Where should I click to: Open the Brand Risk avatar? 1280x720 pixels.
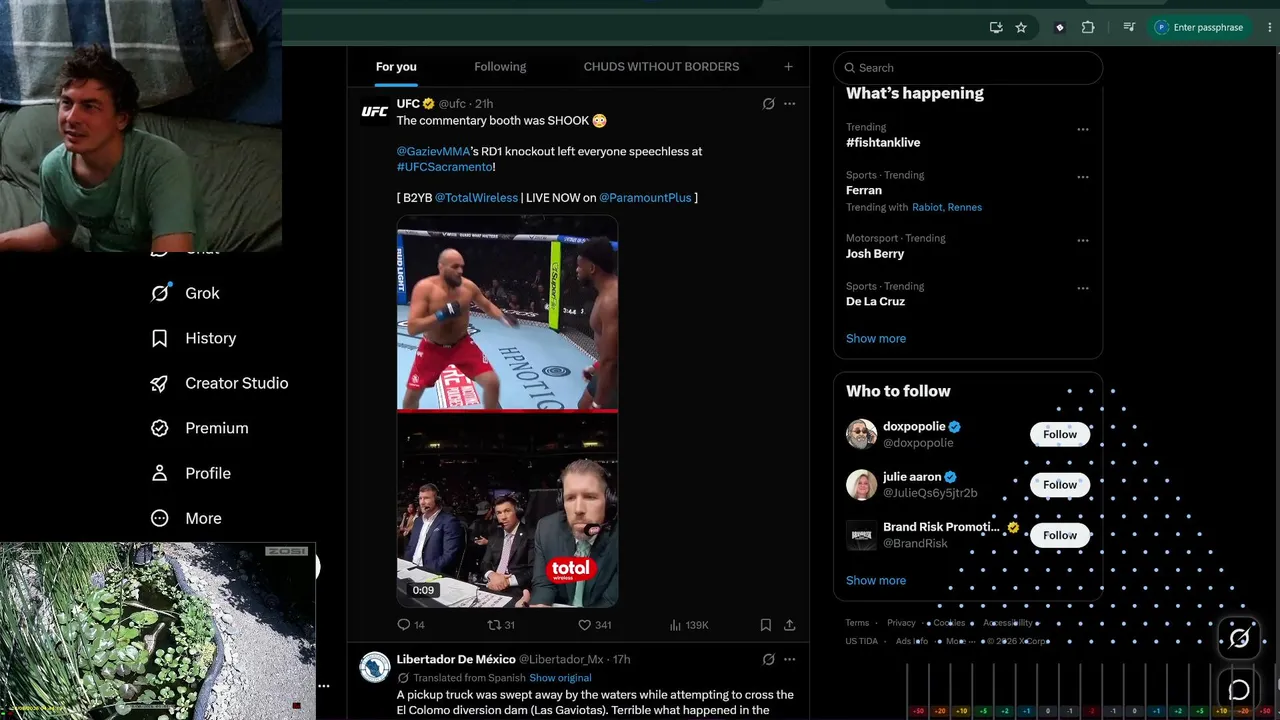(x=861, y=535)
